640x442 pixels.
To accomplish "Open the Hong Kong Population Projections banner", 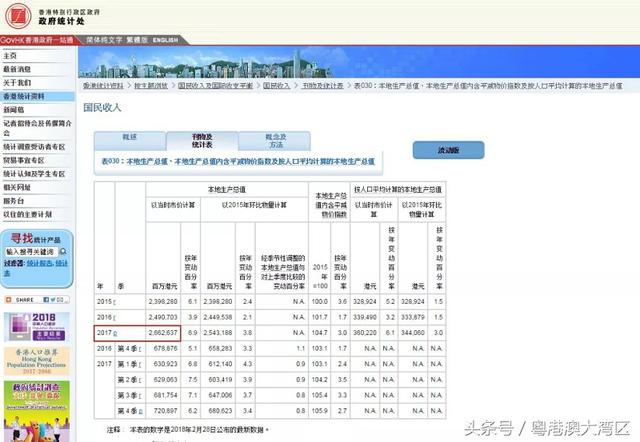I will point(36,362).
